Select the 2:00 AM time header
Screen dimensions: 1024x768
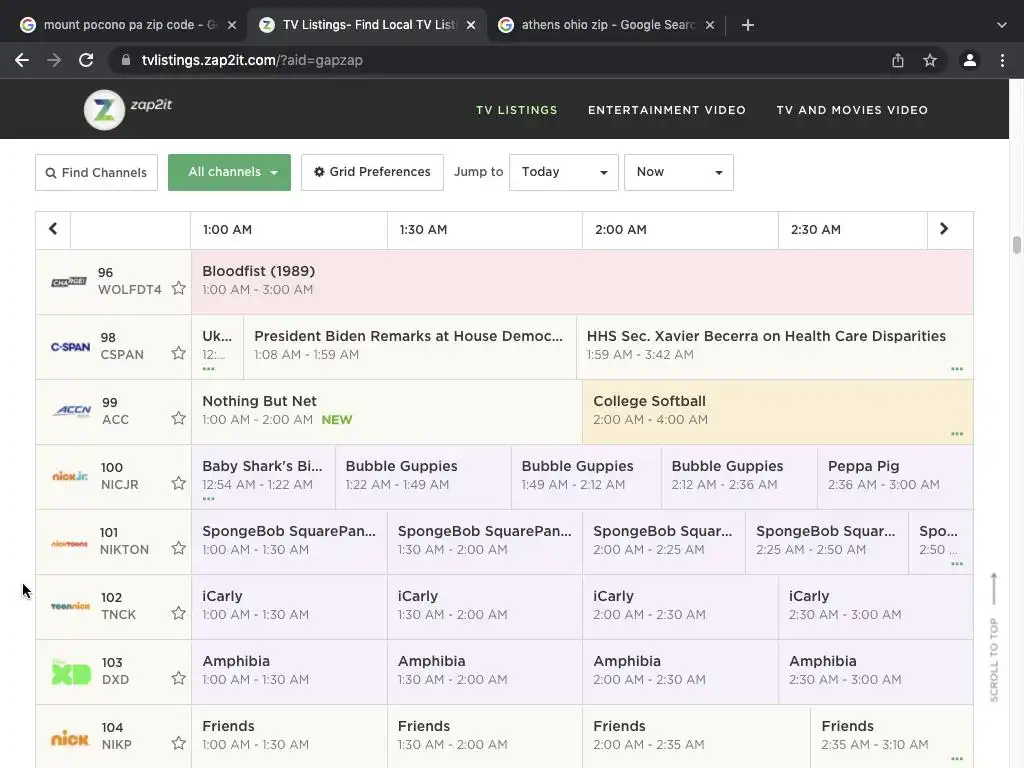tap(680, 229)
